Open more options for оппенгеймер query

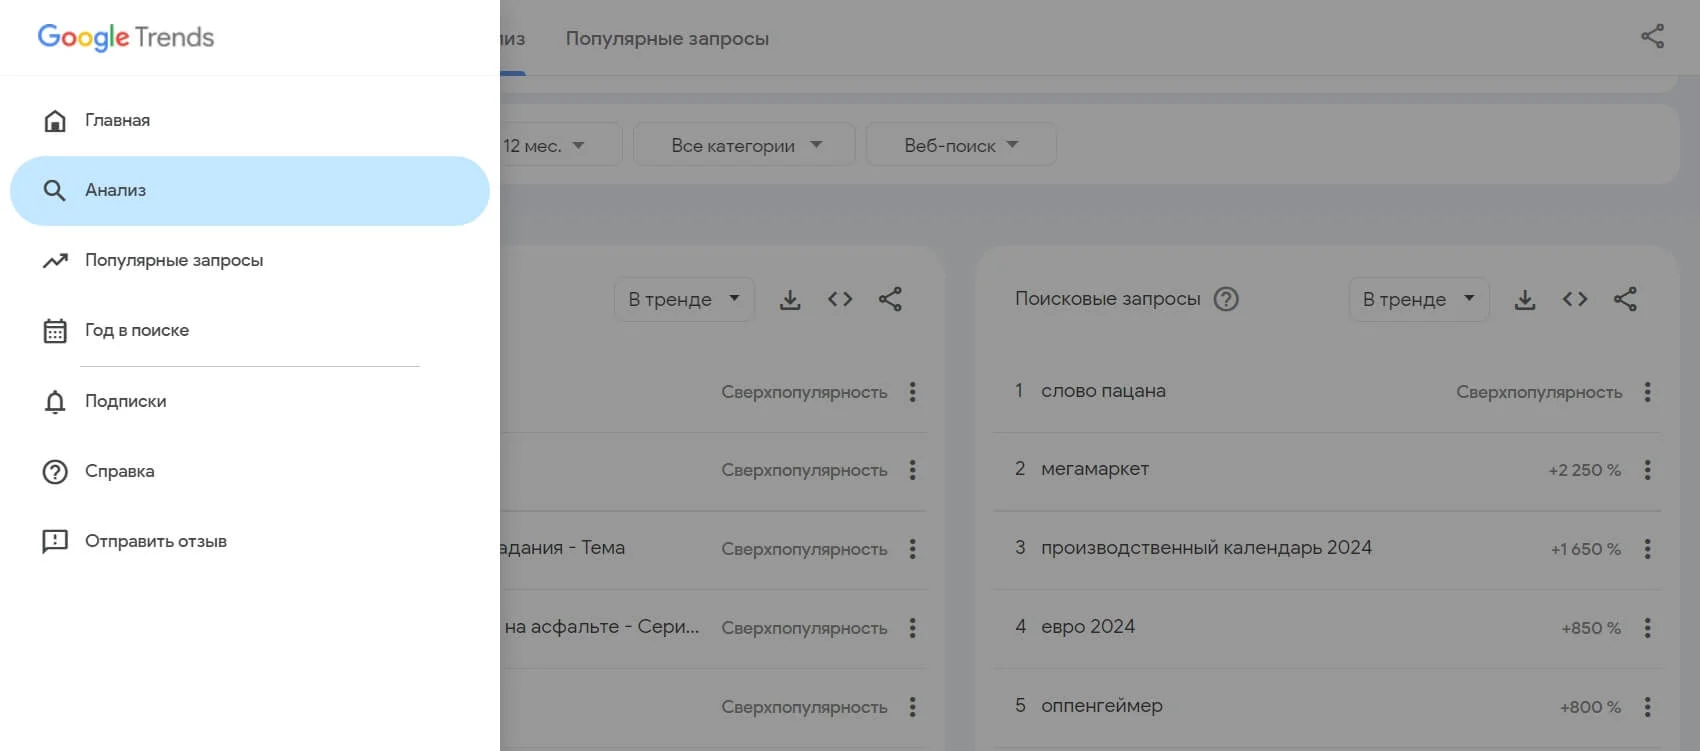(1647, 707)
